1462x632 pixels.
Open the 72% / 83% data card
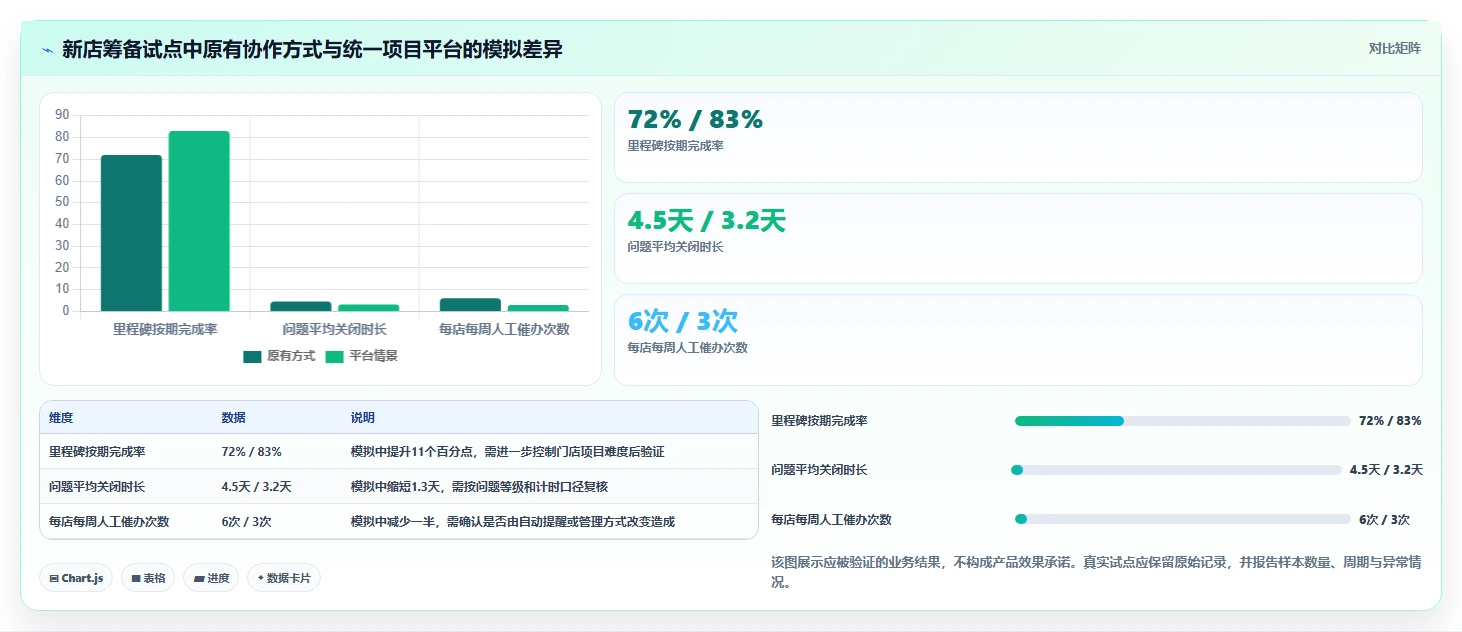[1018, 137]
